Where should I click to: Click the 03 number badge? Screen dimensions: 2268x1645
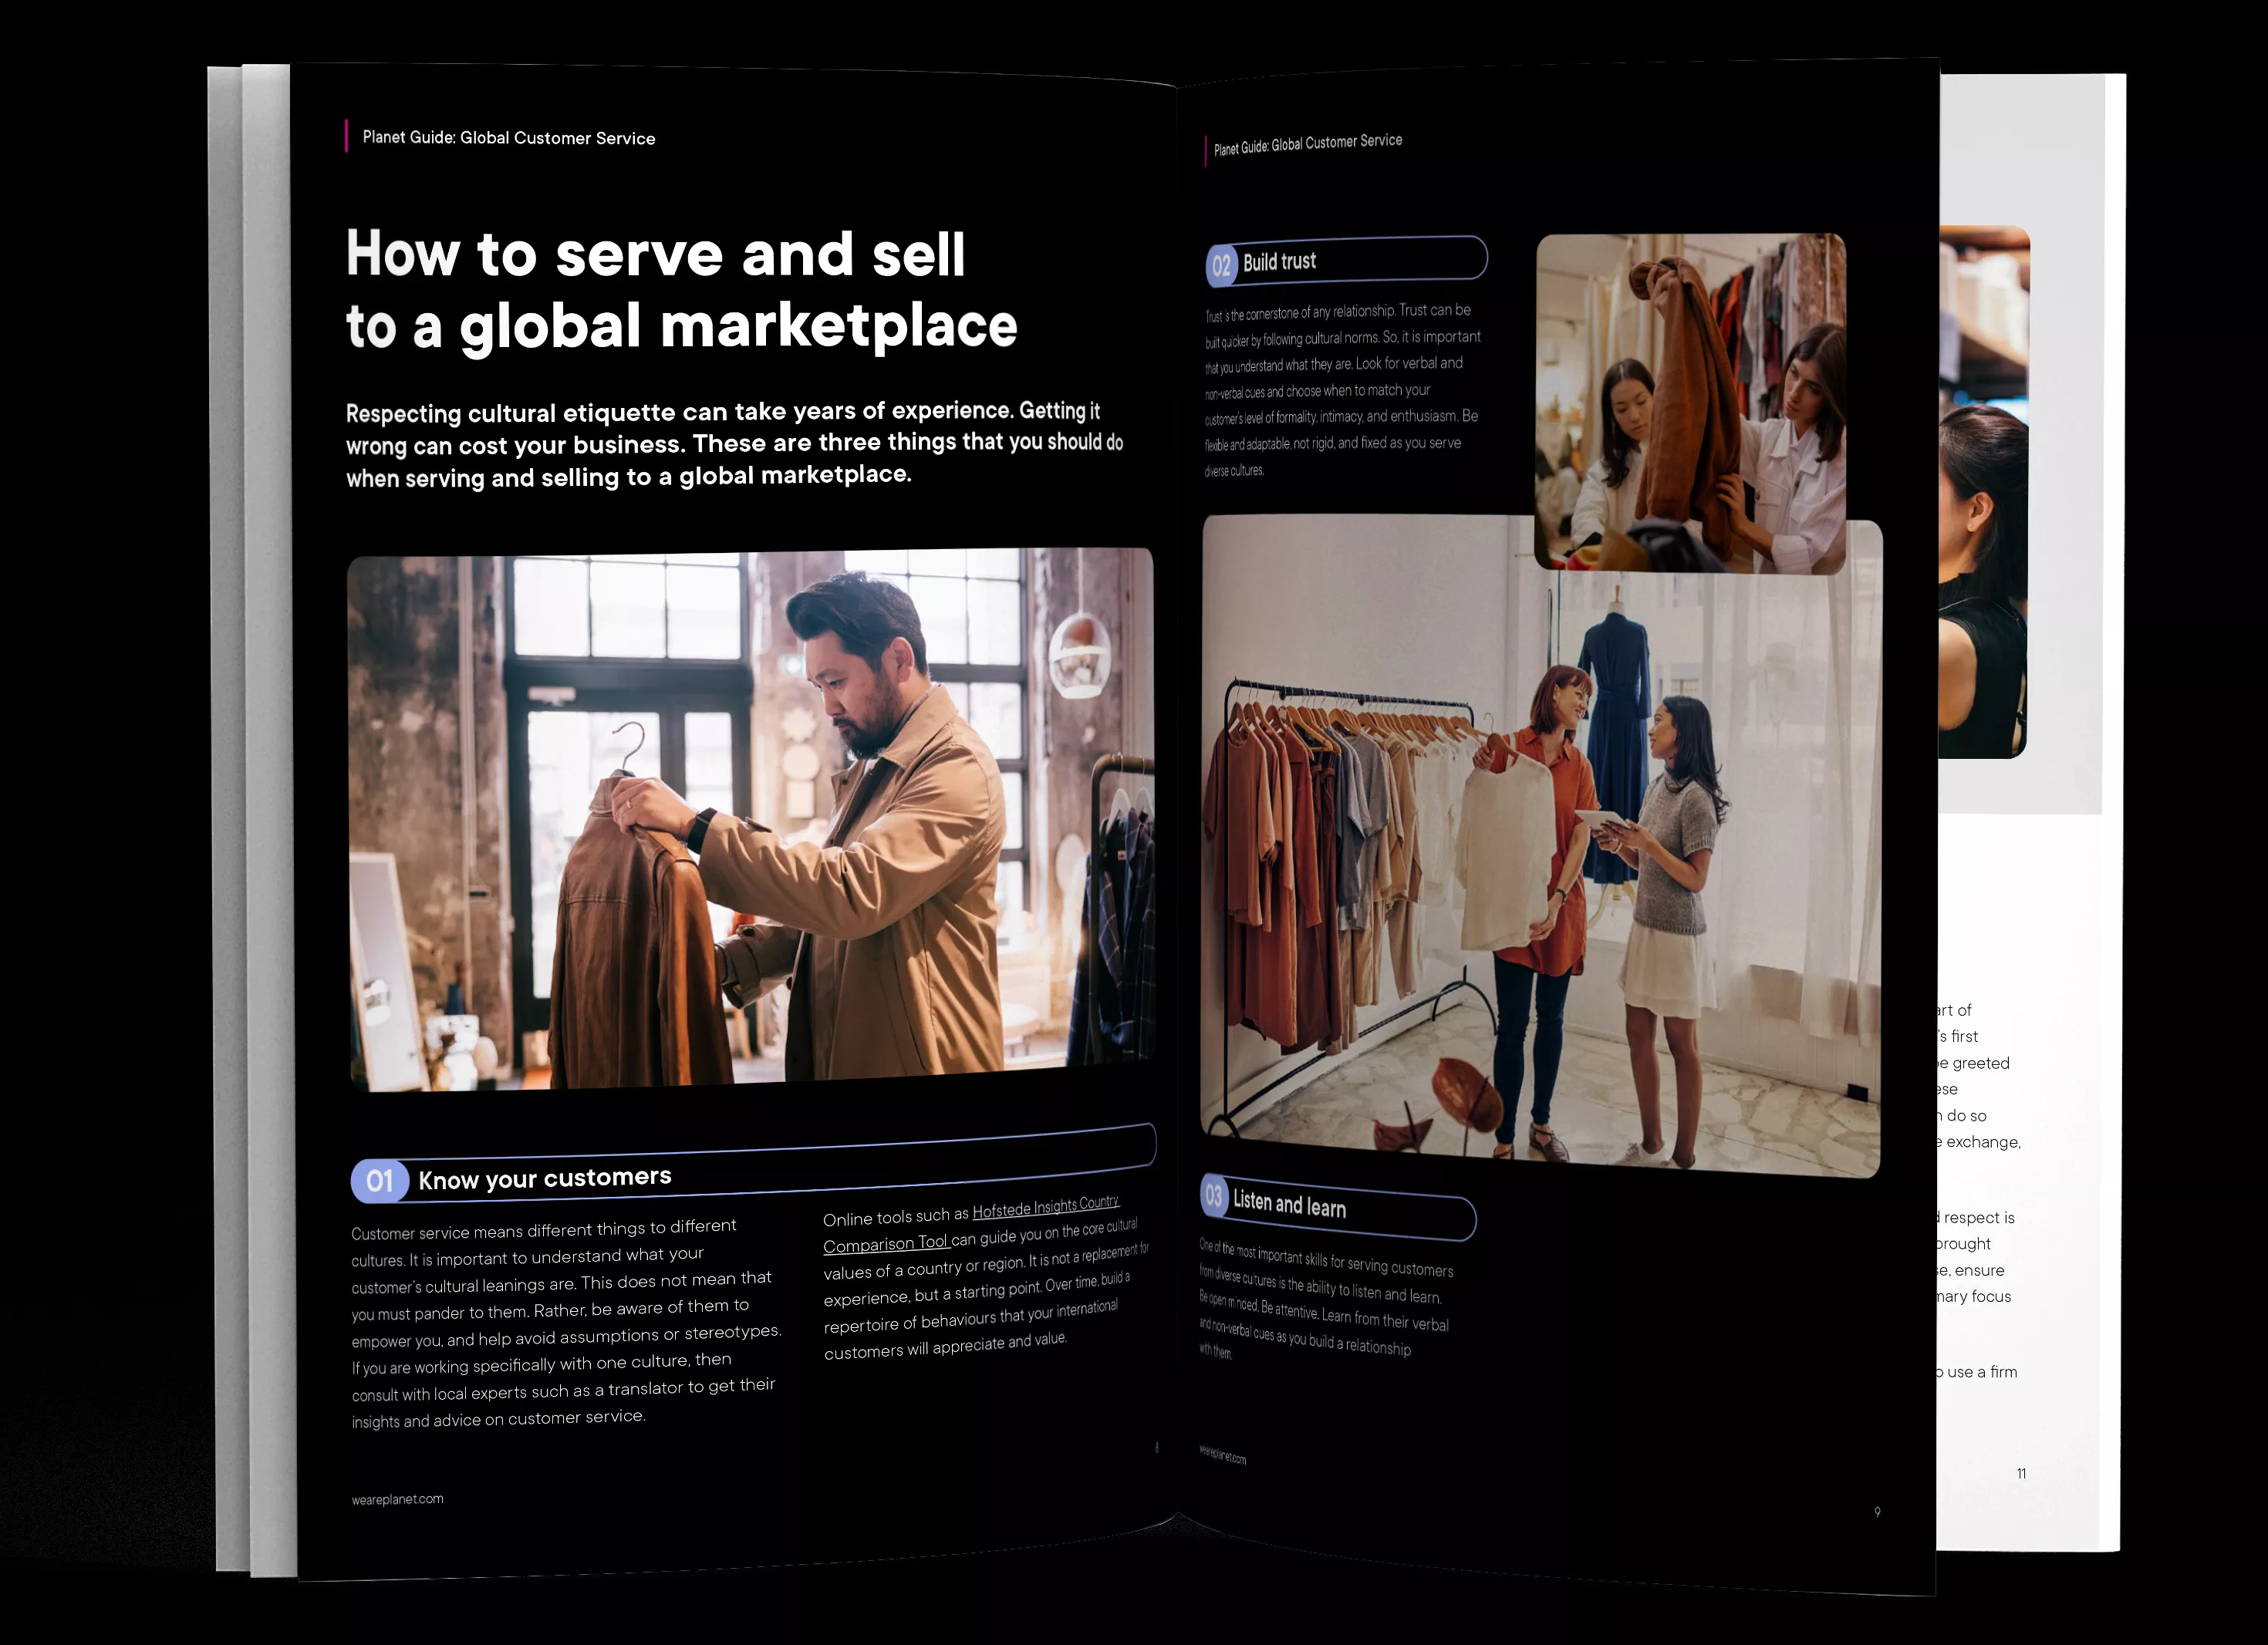(x=1213, y=1196)
